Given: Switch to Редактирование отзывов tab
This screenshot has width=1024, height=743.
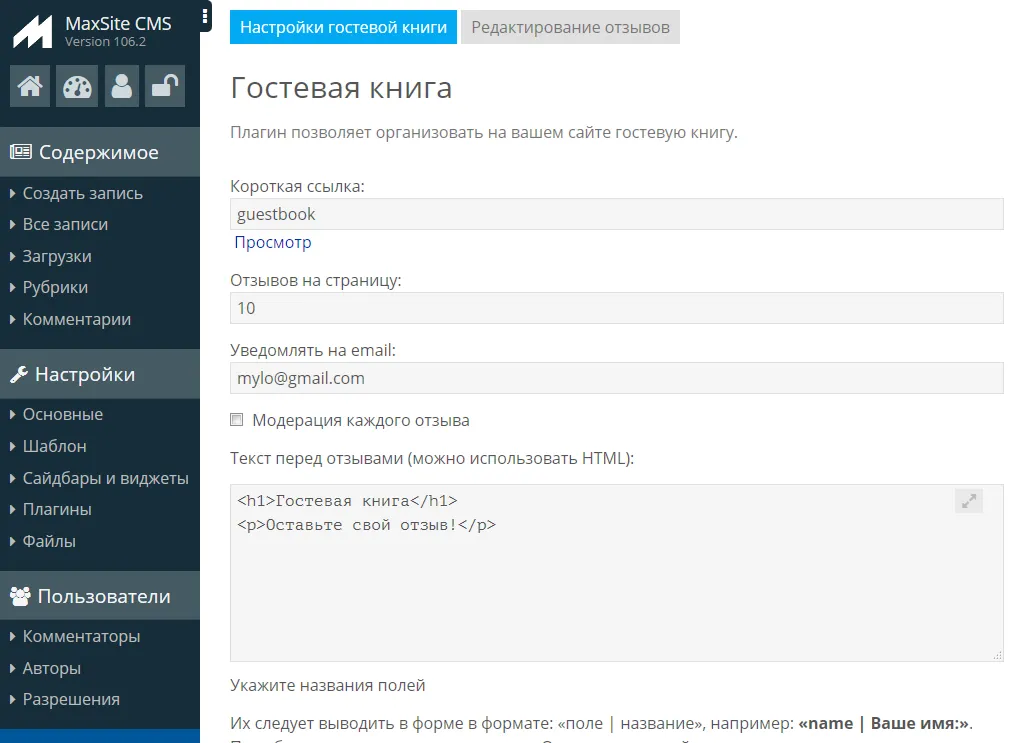Looking at the screenshot, I should coord(570,27).
